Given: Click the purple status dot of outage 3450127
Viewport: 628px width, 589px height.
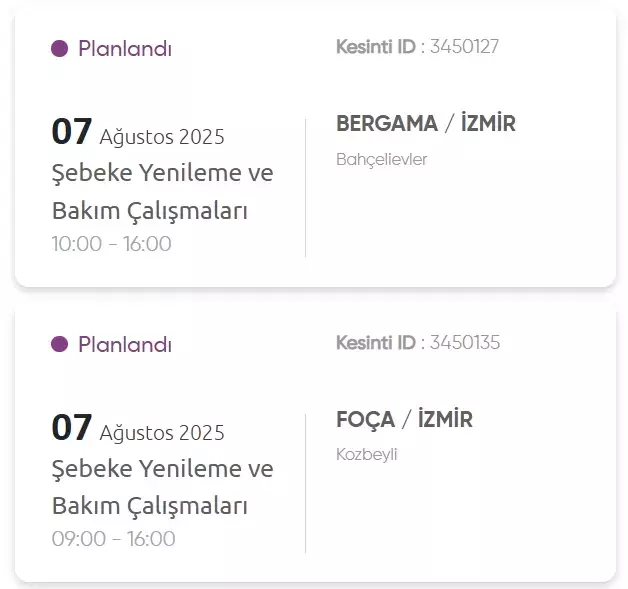Looking at the screenshot, I should click(60, 49).
